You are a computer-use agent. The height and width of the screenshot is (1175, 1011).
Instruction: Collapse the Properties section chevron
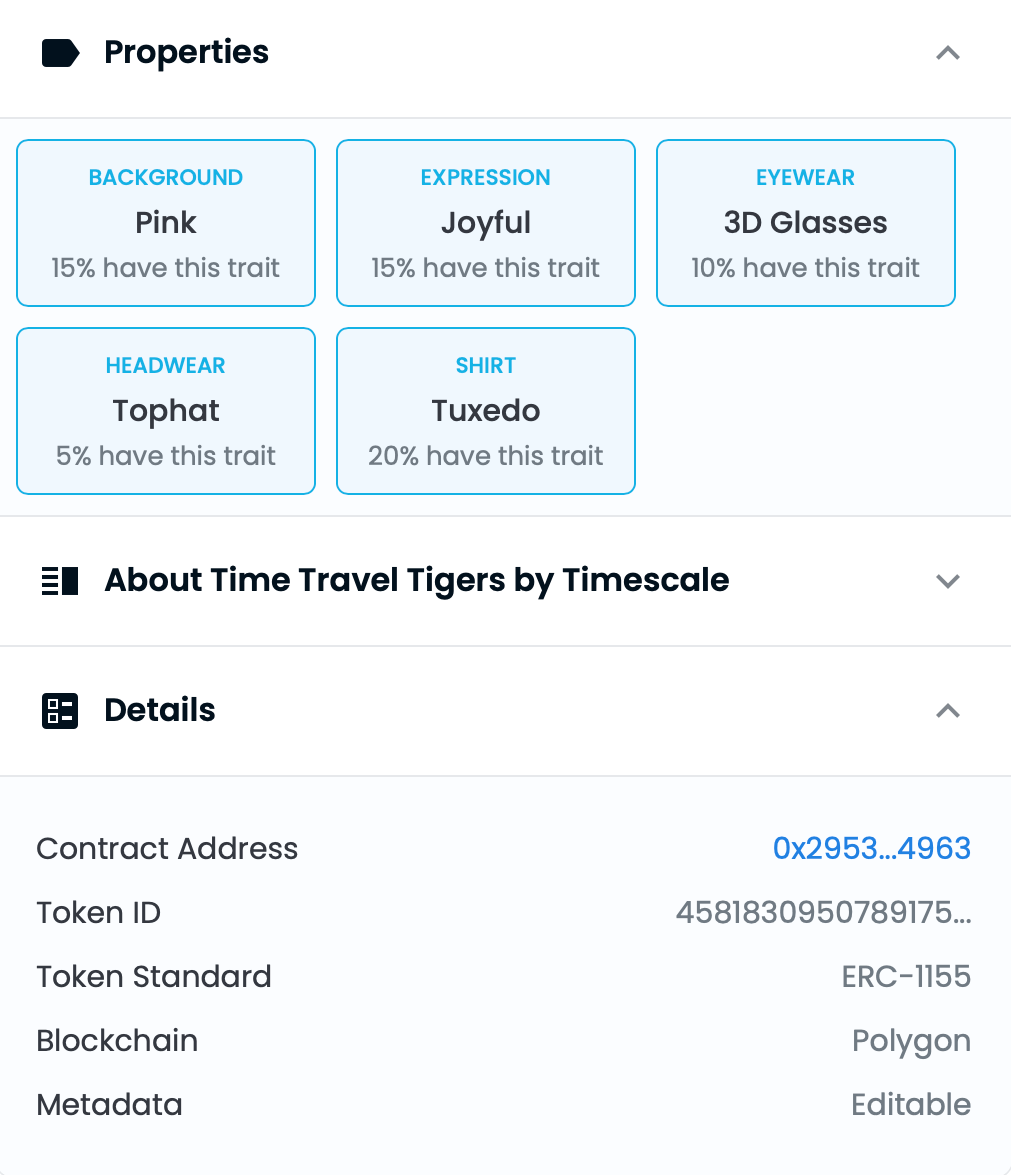pyautogui.click(x=947, y=53)
